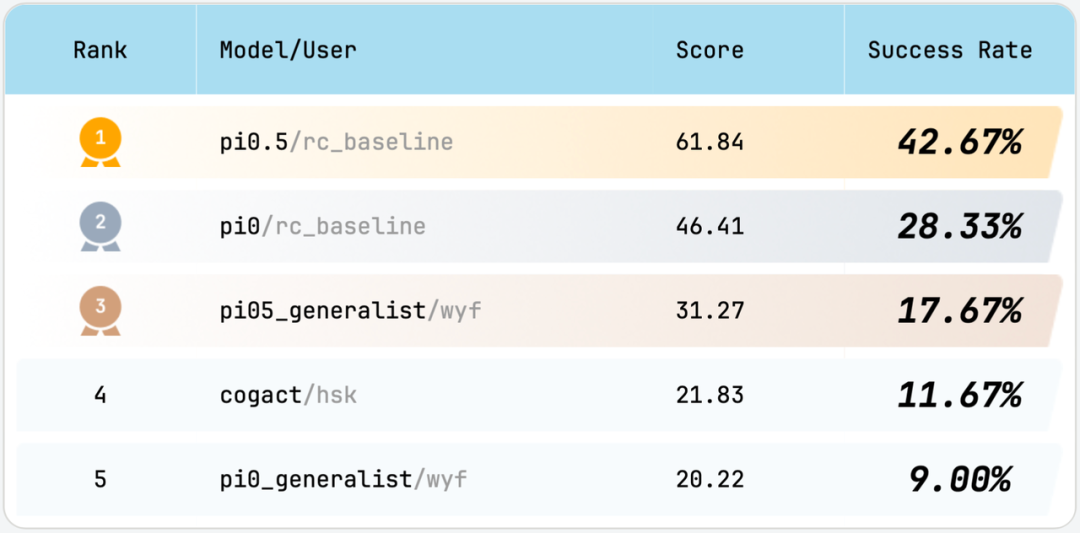Viewport: 1080px width, 533px height.
Task: Click the gold first-place medal icon
Action: tap(100, 142)
